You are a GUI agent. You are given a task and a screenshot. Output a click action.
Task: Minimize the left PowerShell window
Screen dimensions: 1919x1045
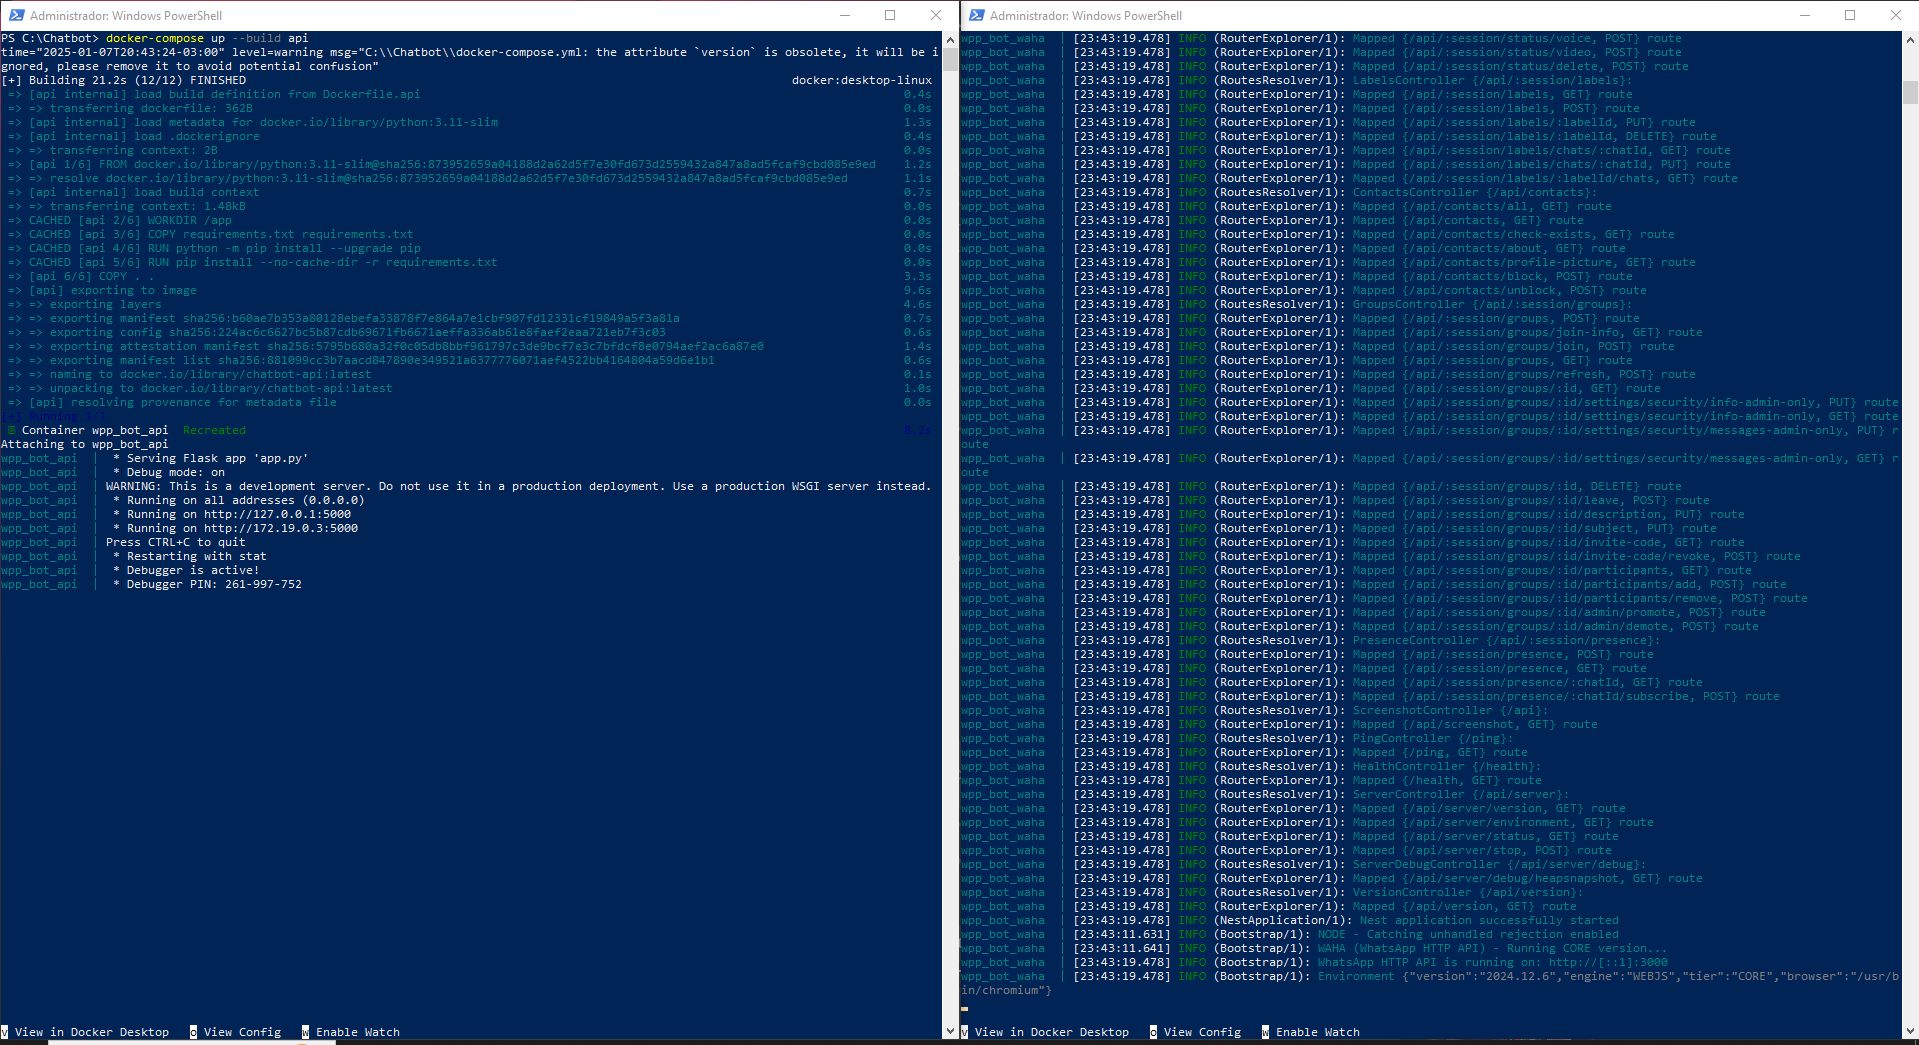(845, 15)
